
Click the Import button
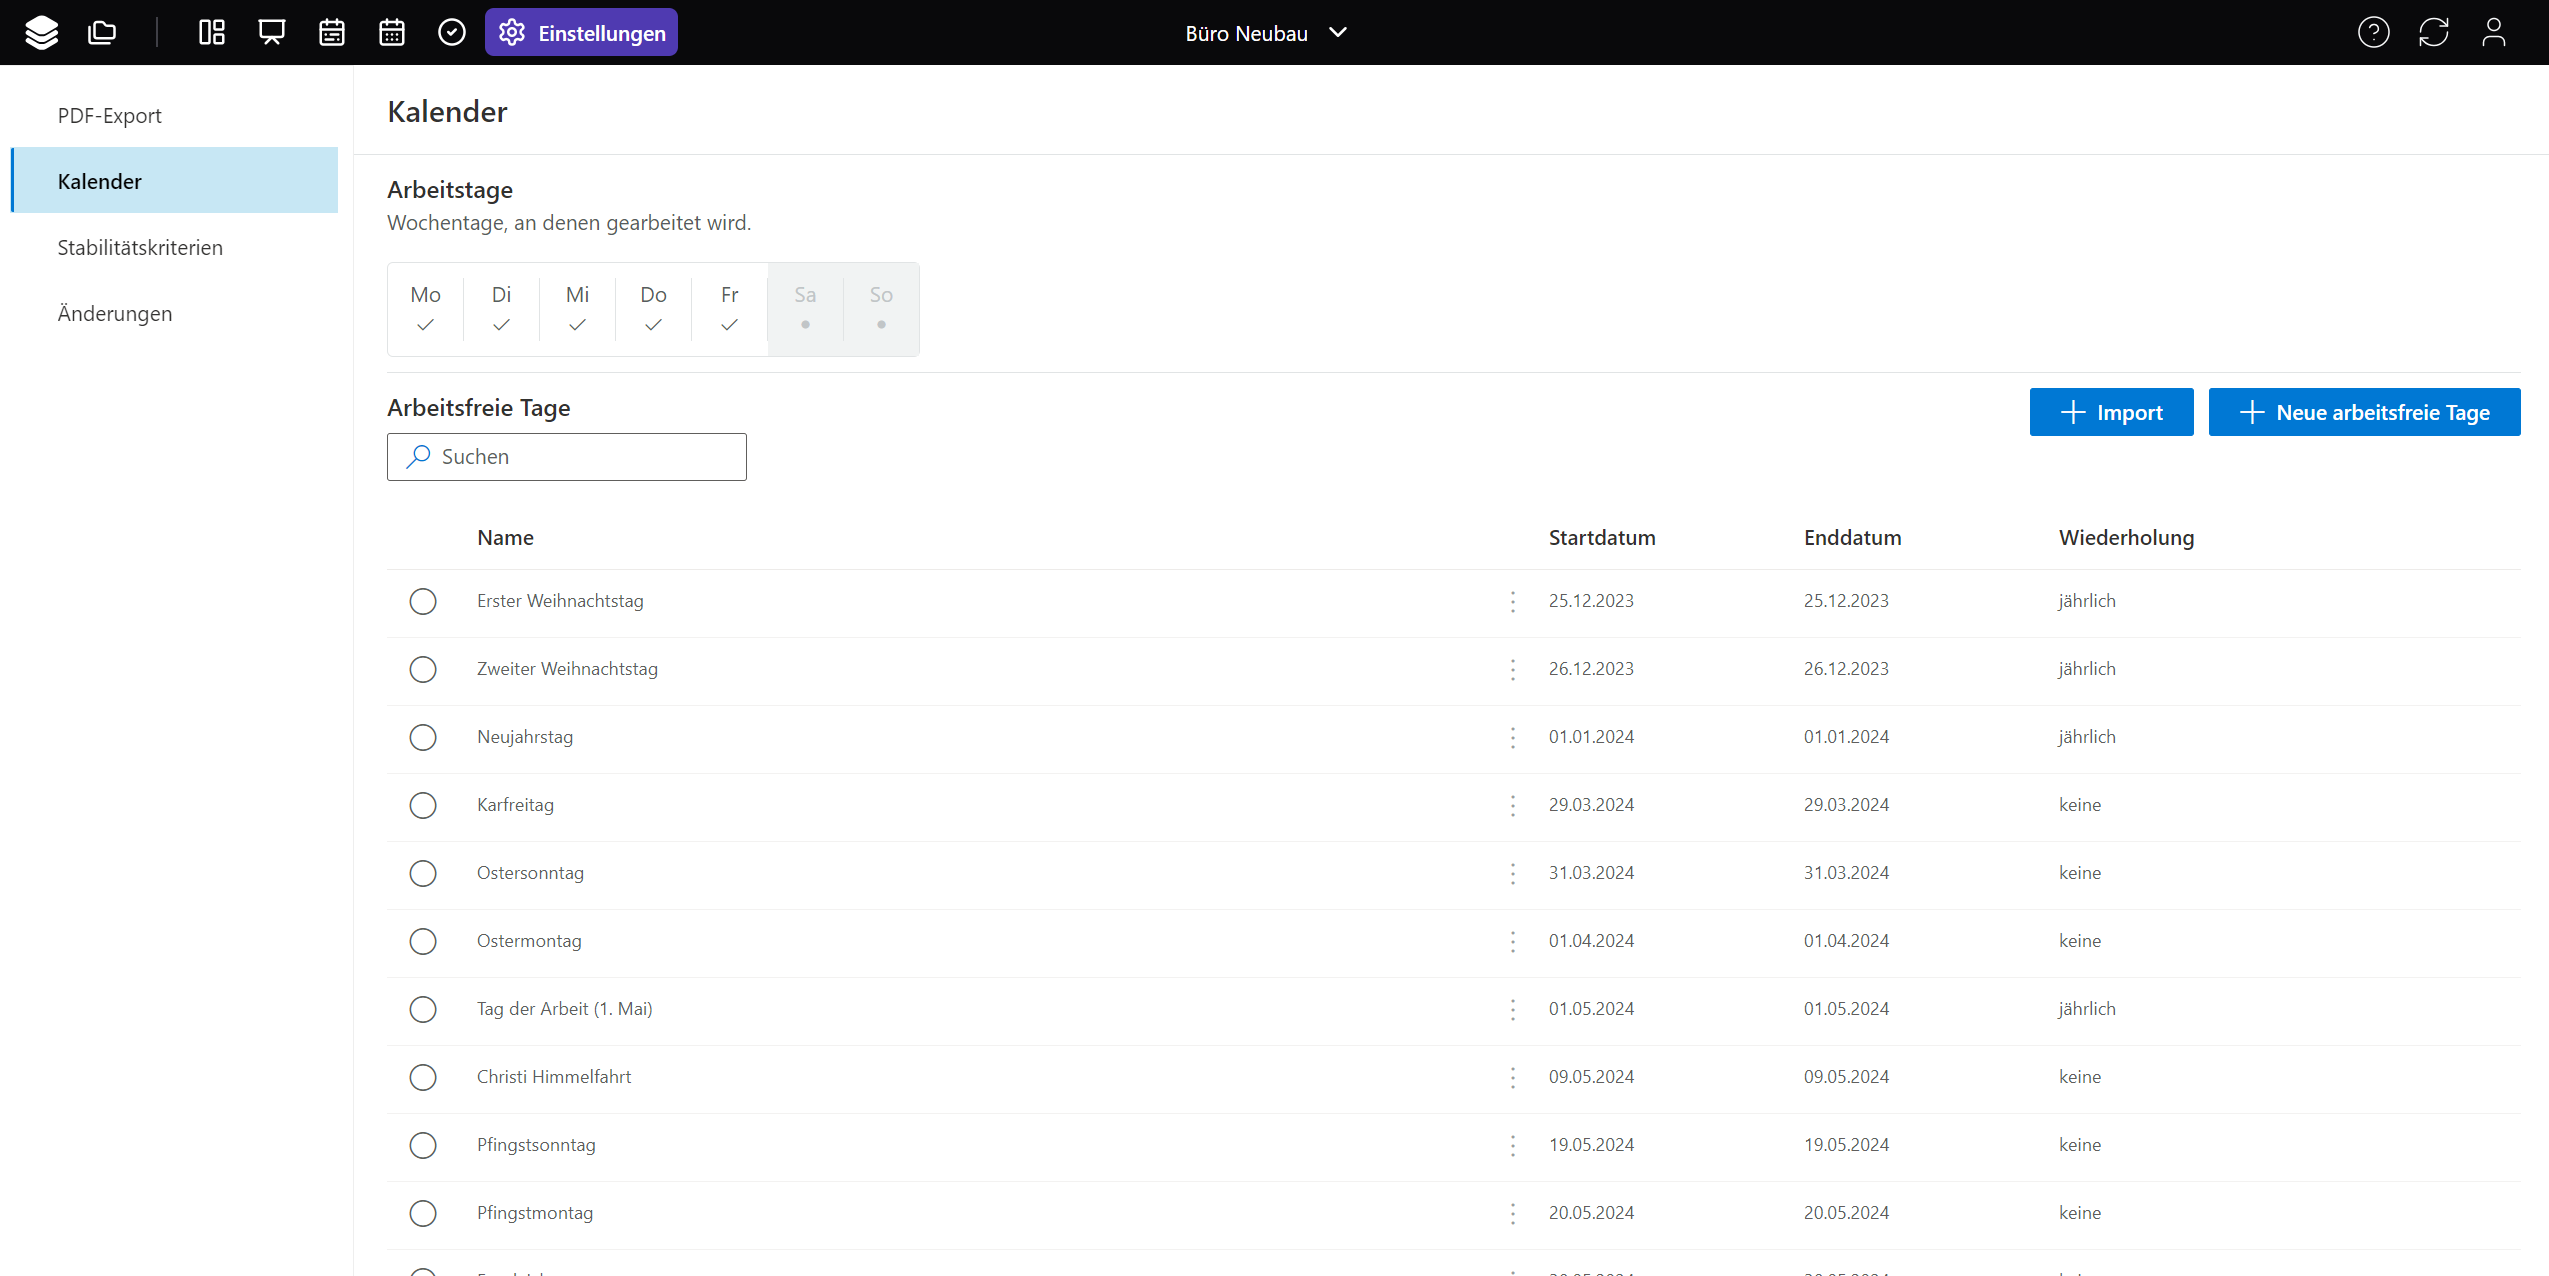coord(2111,412)
